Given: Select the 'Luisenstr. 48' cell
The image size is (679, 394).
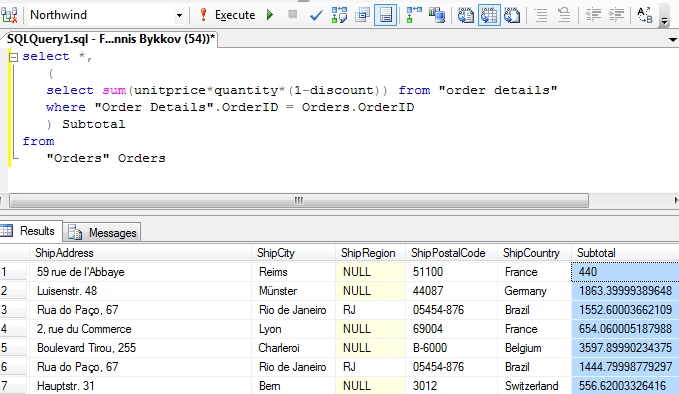Looking at the screenshot, I should (140, 291).
